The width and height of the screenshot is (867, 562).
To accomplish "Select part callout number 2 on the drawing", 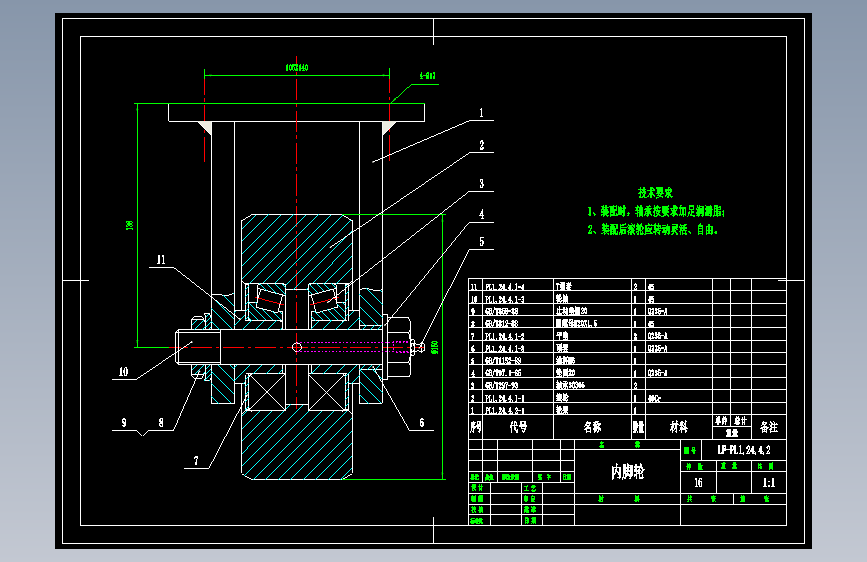I will (481, 145).
